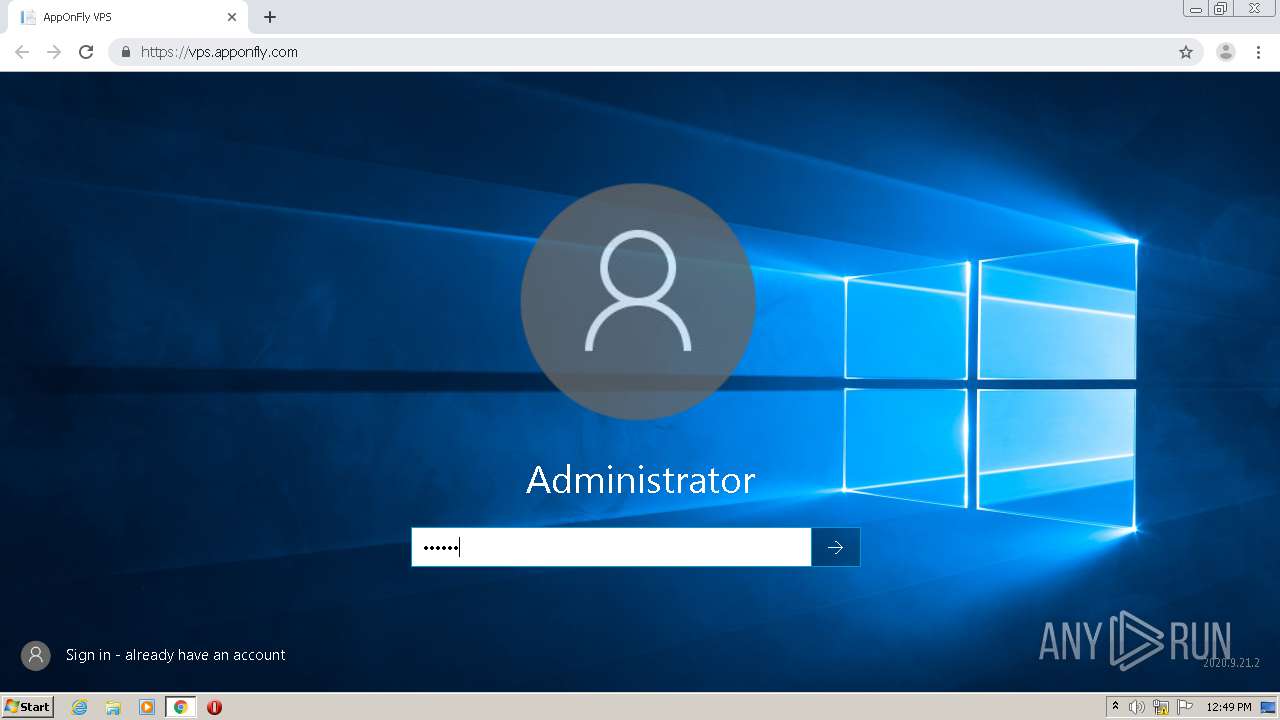Open the red Opera-style taskbar icon

[214, 707]
